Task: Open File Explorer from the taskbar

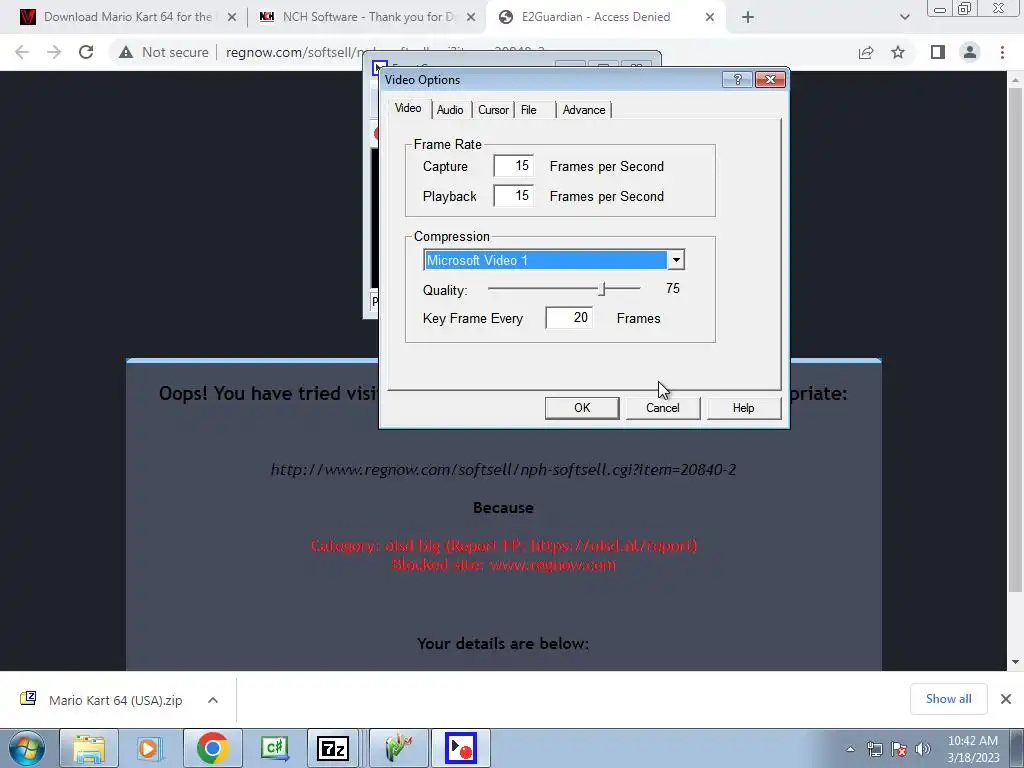Action: (89, 748)
